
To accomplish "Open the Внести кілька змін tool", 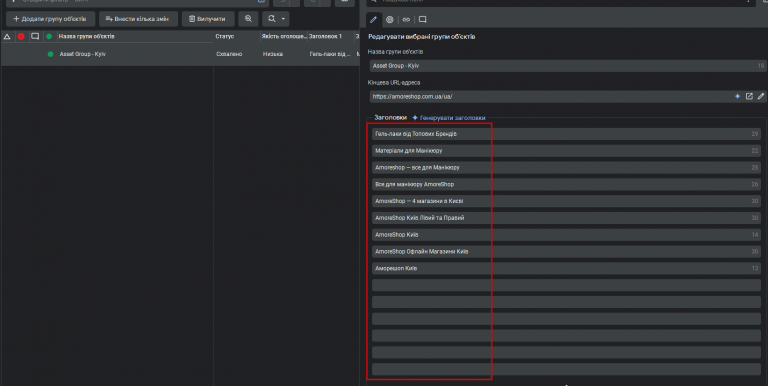I will point(138,19).
